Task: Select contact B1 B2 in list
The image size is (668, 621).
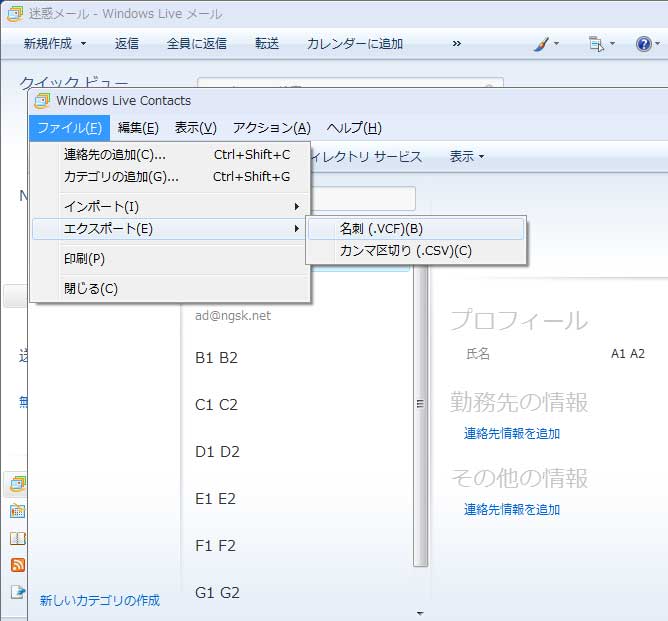Action: tap(216, 358)
